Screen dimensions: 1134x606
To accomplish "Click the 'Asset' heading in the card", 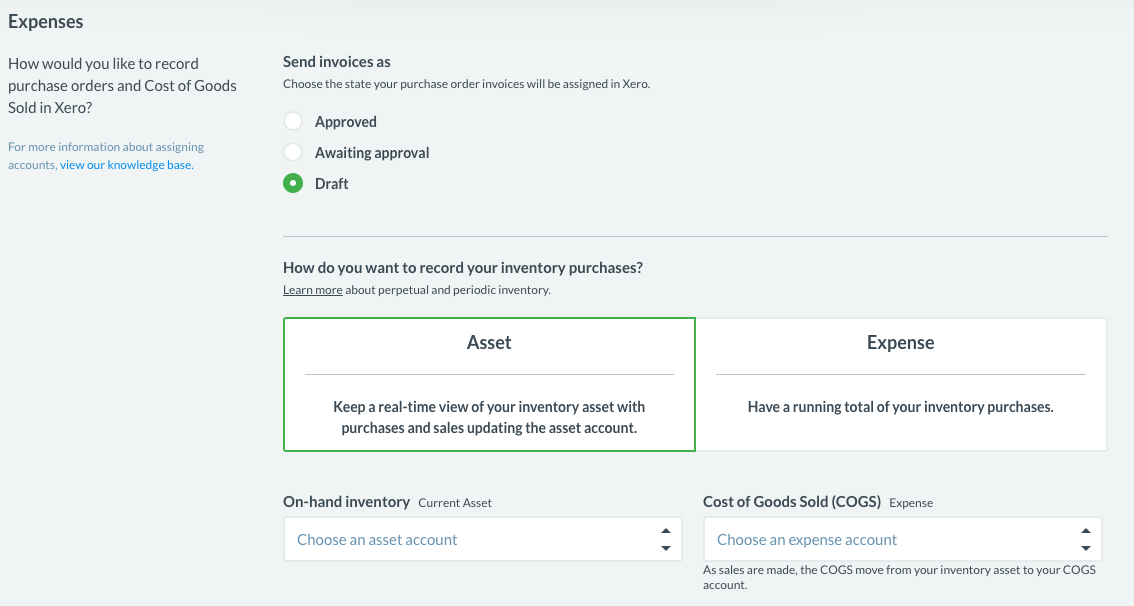I will [489, 343].
